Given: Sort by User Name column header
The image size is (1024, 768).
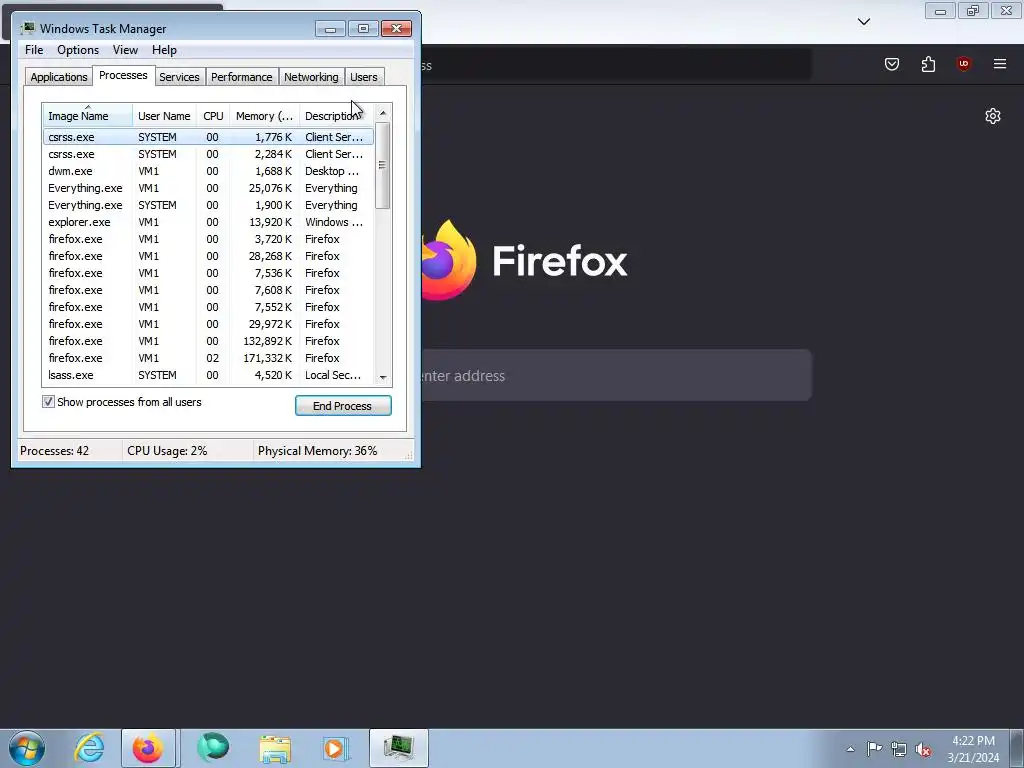Looking at the screenshot, I should tap(165, 116).
